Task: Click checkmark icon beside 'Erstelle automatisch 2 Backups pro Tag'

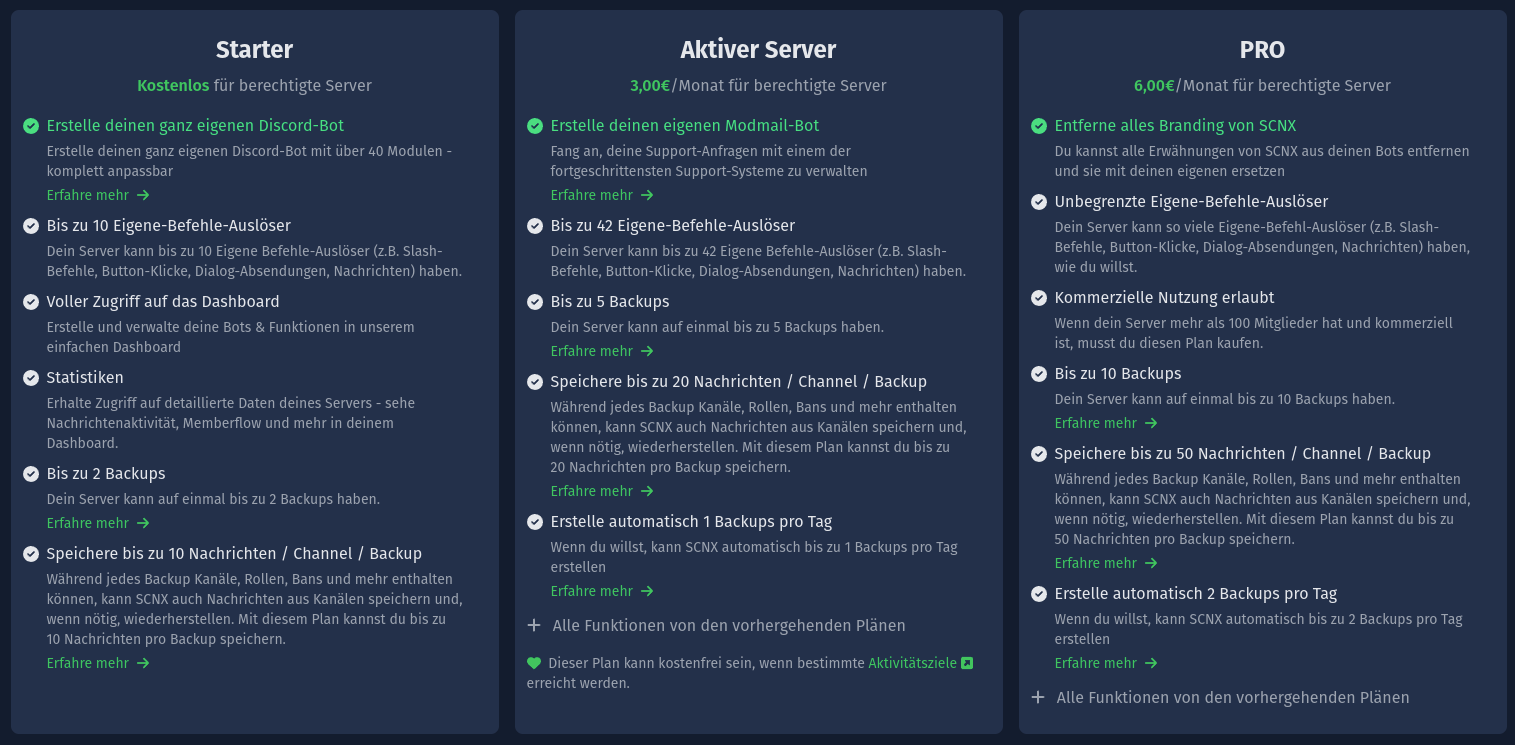Action: pyautogui.click(x=1039, y=594)
